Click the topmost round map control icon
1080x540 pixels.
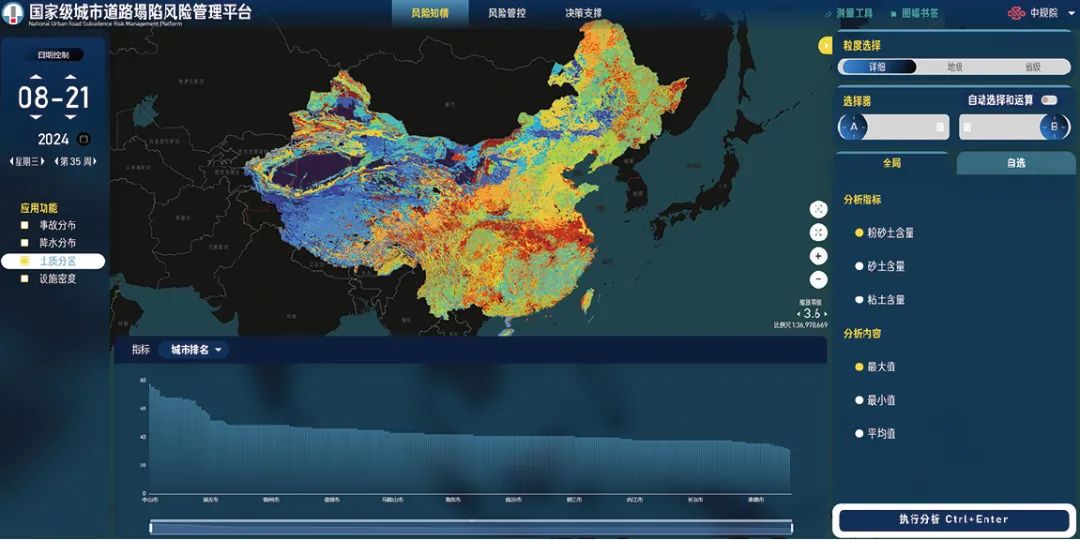[x=818, y=209]
